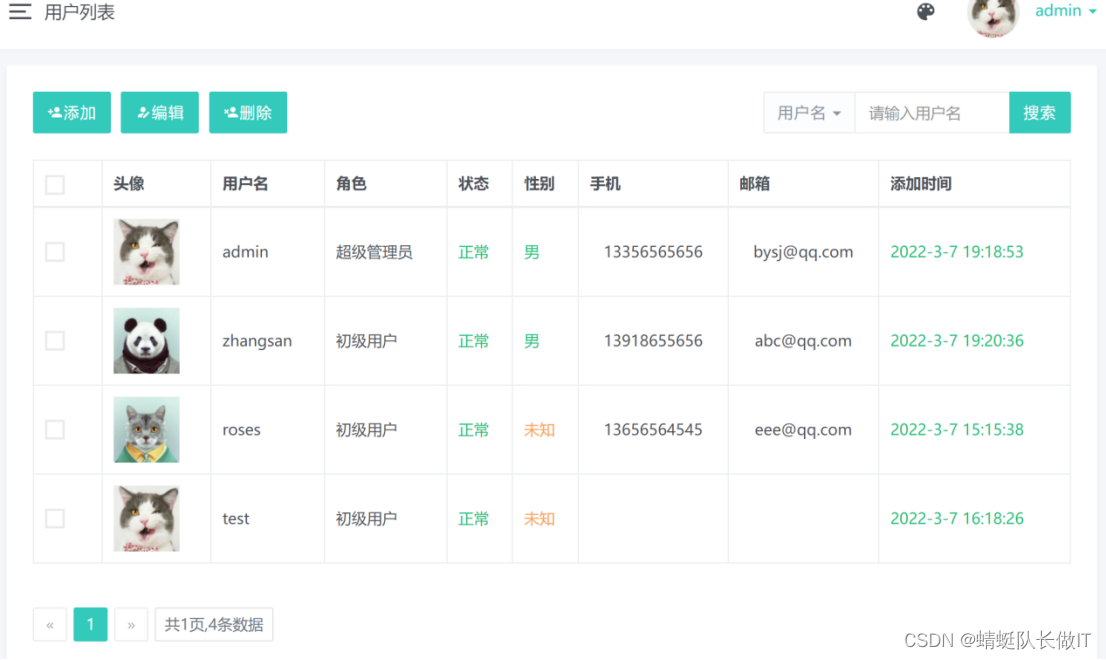Click the username cell 'admin' in table
The height and width of the screenshot is (660, 1106).
coord(245,252)
